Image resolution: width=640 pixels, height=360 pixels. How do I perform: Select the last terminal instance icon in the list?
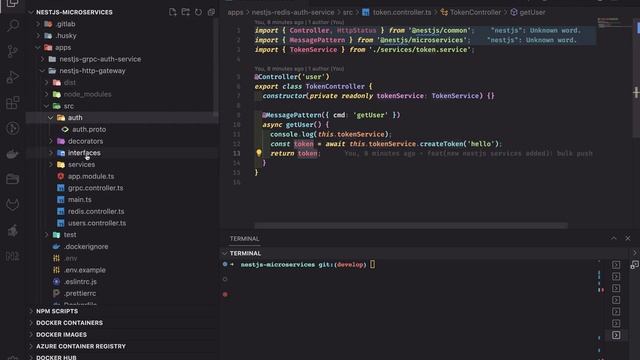click(x=616, y=335)
